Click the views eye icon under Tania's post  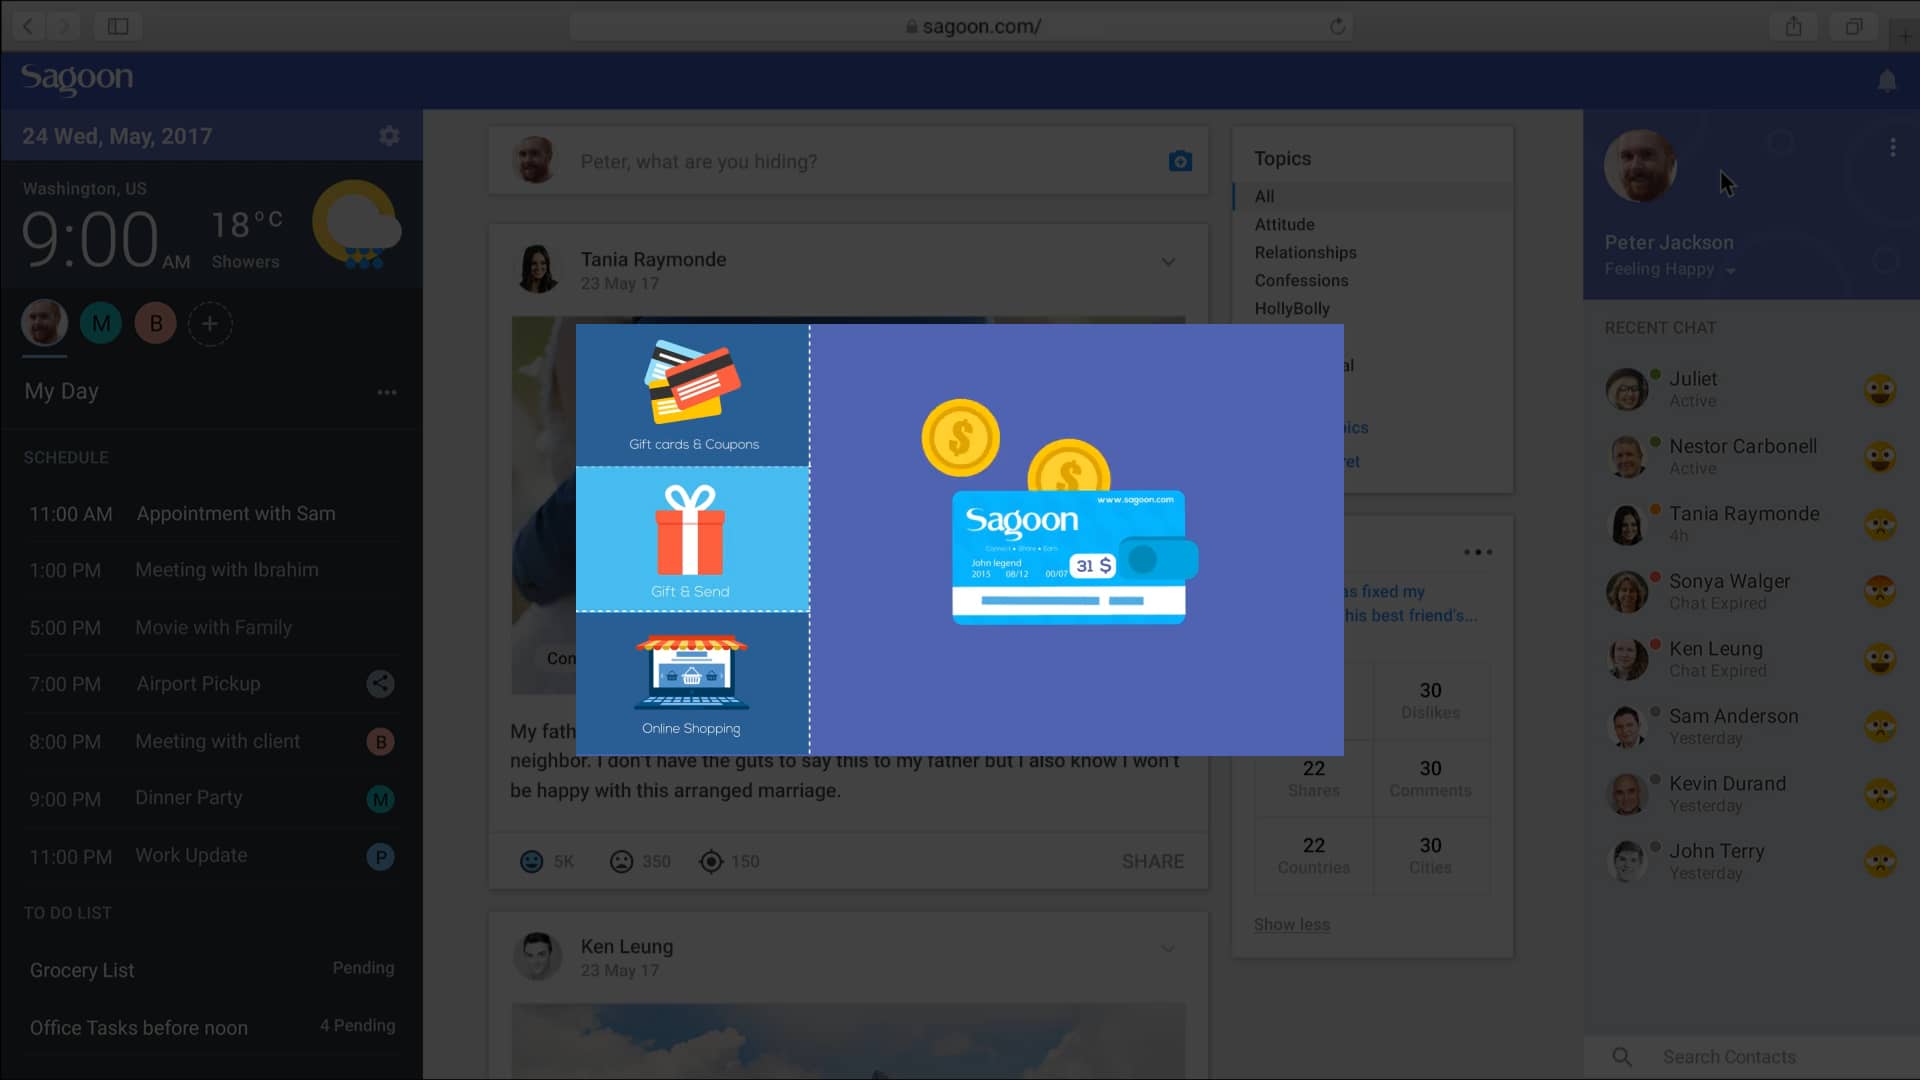[x=711, y=861]
